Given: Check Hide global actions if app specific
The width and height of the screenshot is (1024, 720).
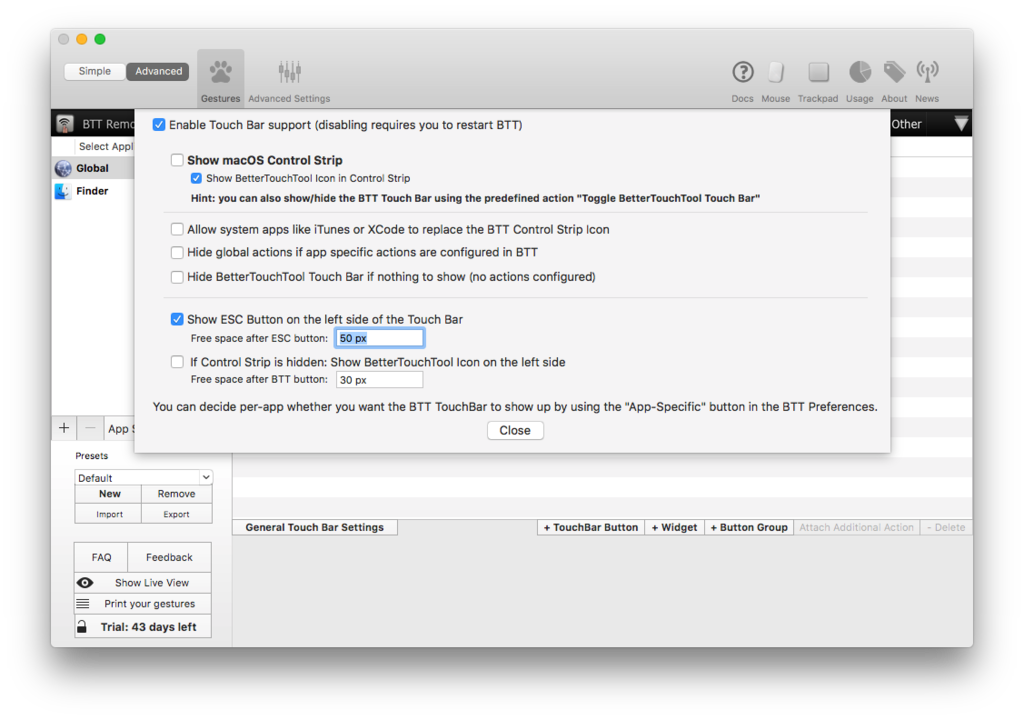Looking at the screenshot, I should [177, 253].
